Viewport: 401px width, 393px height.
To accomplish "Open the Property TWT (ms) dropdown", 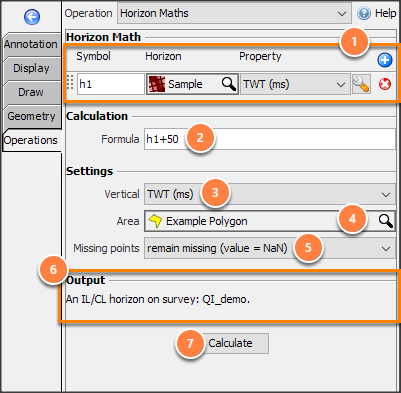I will pyautogui.click(x=295, y=84).
